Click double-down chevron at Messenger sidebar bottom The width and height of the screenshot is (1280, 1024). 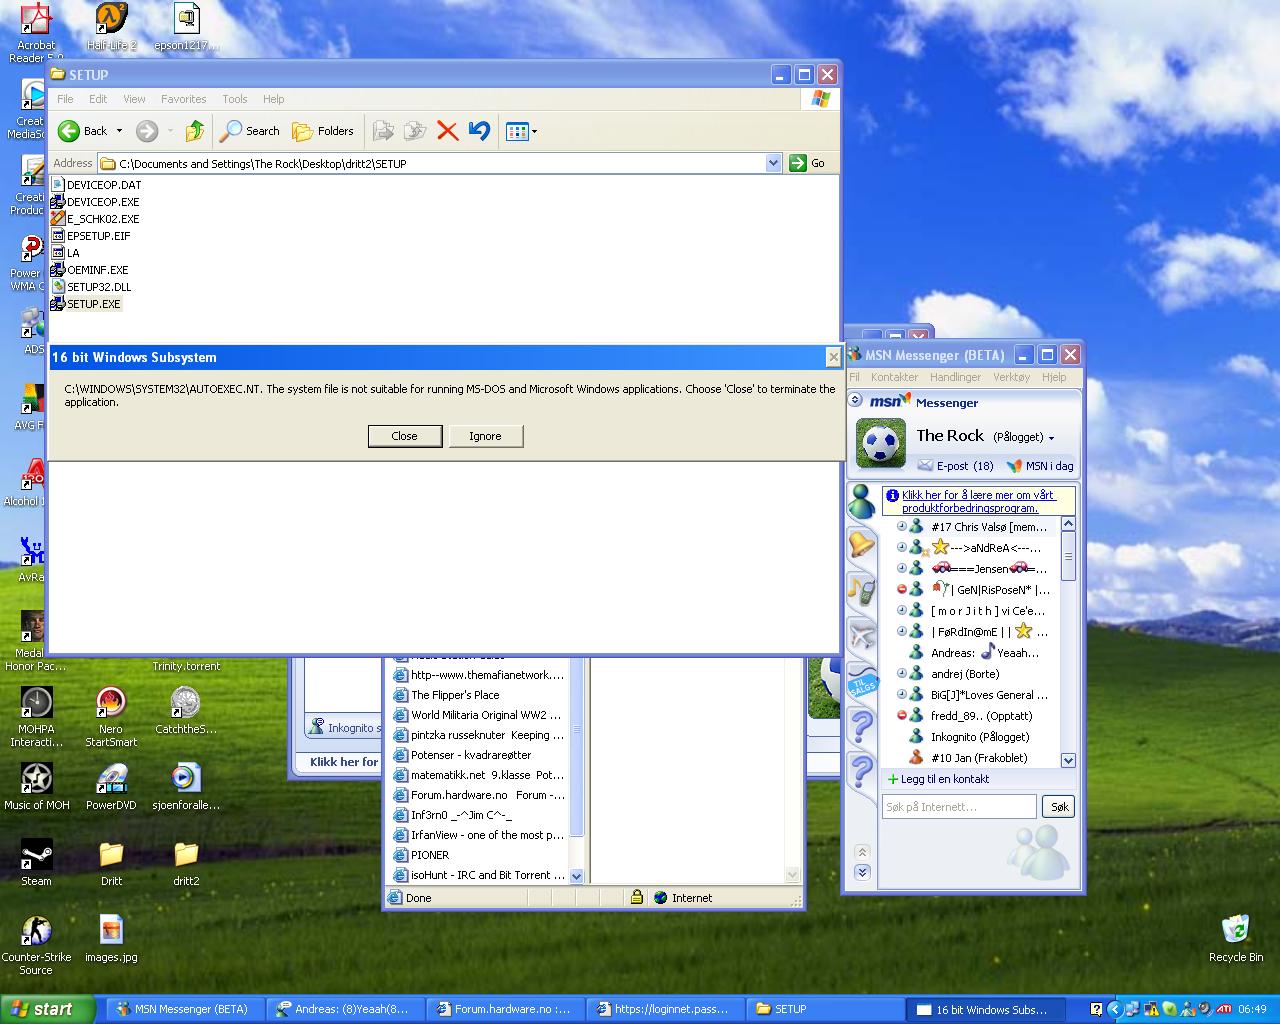pos(862,872)
